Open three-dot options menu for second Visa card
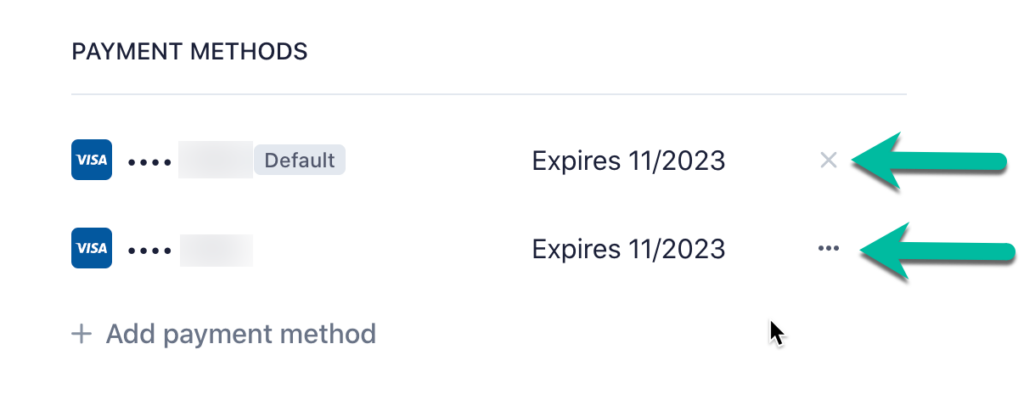 point(828,248)
